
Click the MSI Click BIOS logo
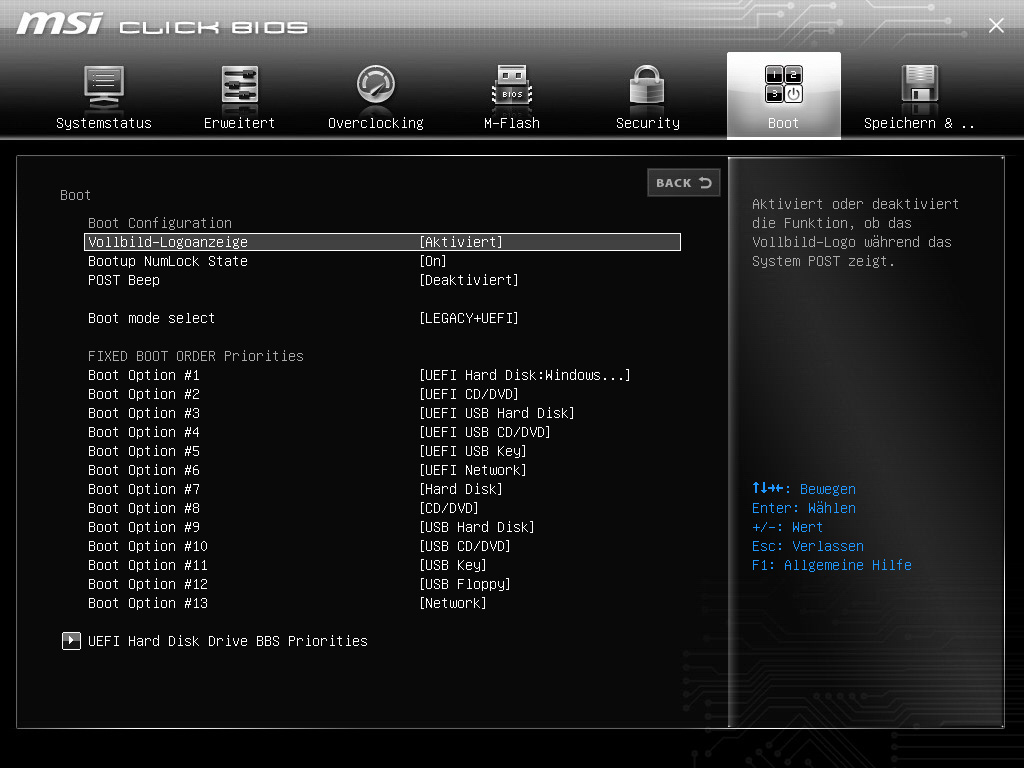coord(162,24)
